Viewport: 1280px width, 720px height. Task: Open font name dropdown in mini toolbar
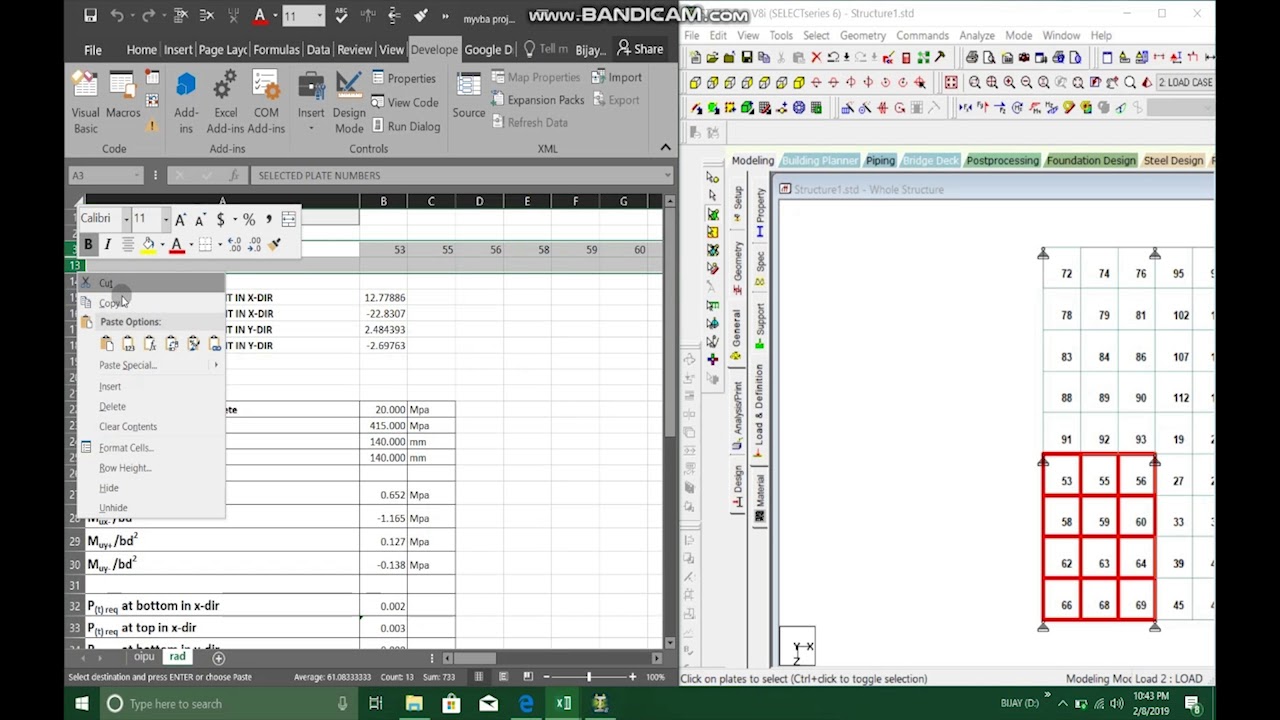pyautogui.click(x=126, y=219)
